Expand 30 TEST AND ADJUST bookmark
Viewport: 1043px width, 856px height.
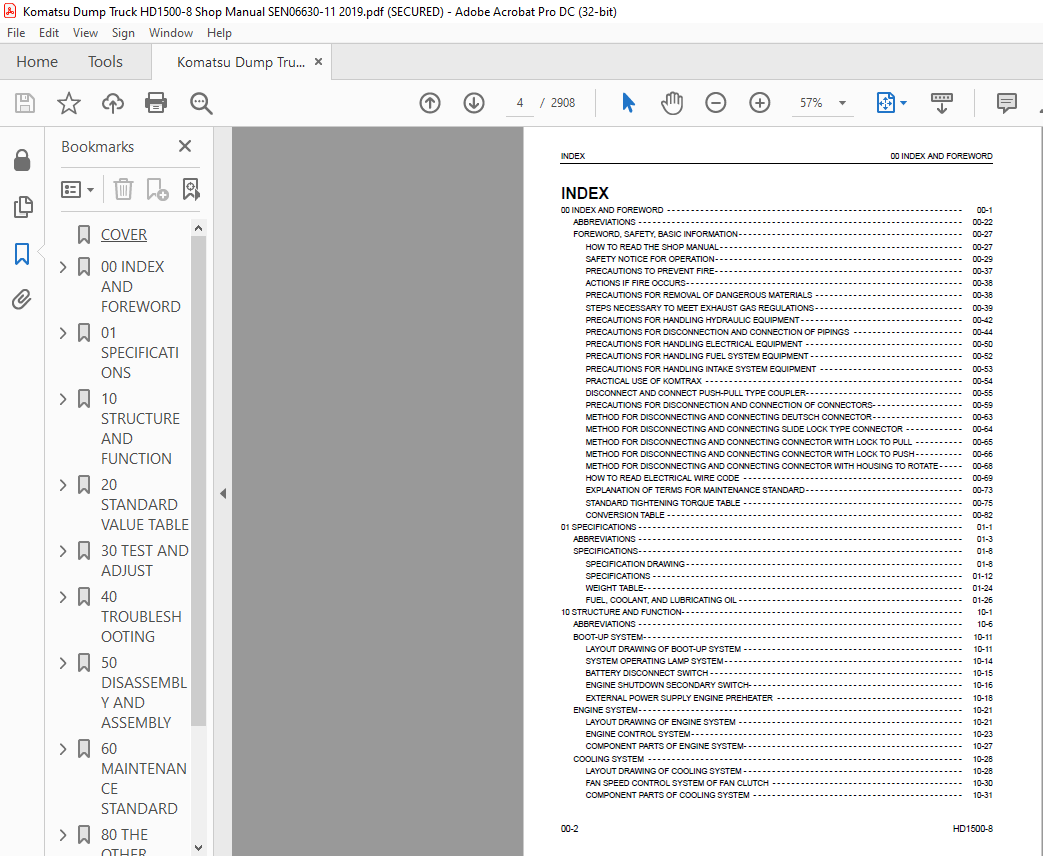pos(63,551)
